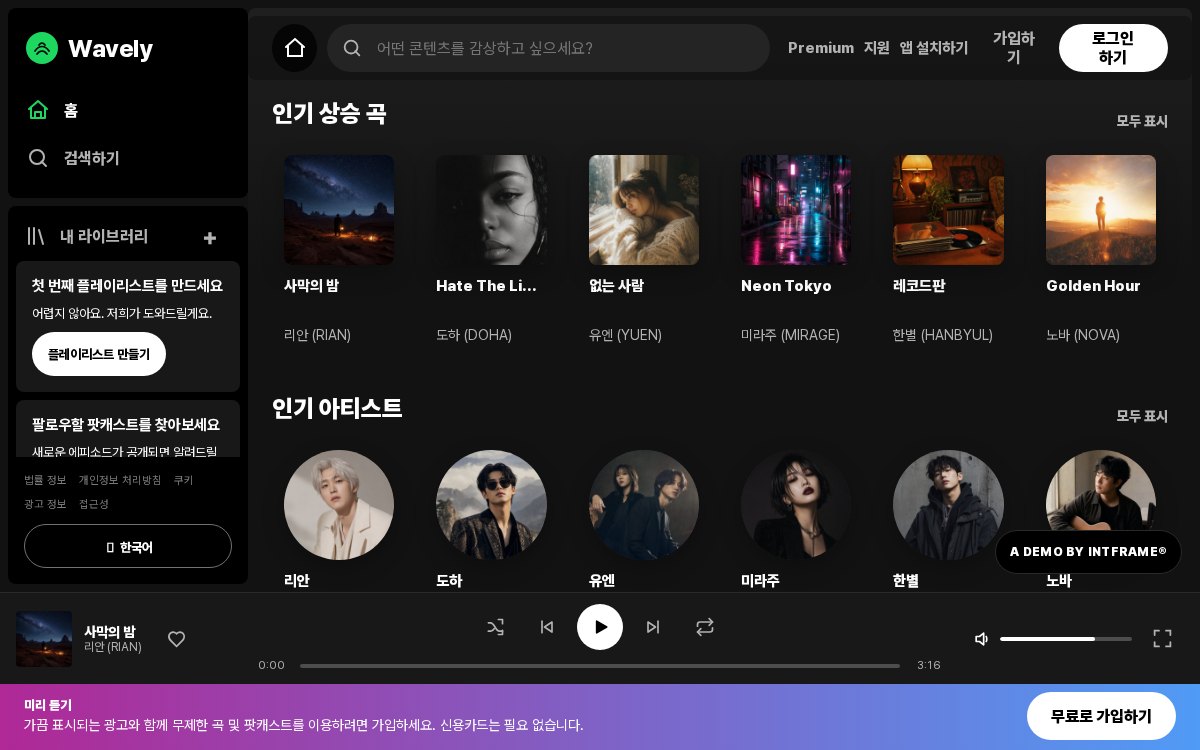Open artist 유엔 round portrait
The image size is (1200, 750).
pyautogui.click(x=644, y=505)
